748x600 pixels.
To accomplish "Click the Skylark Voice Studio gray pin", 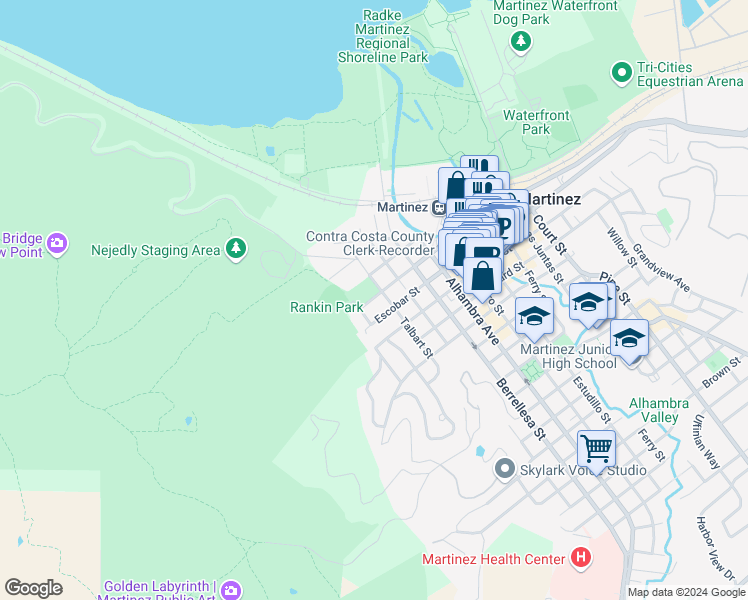I will pos(504,469).
